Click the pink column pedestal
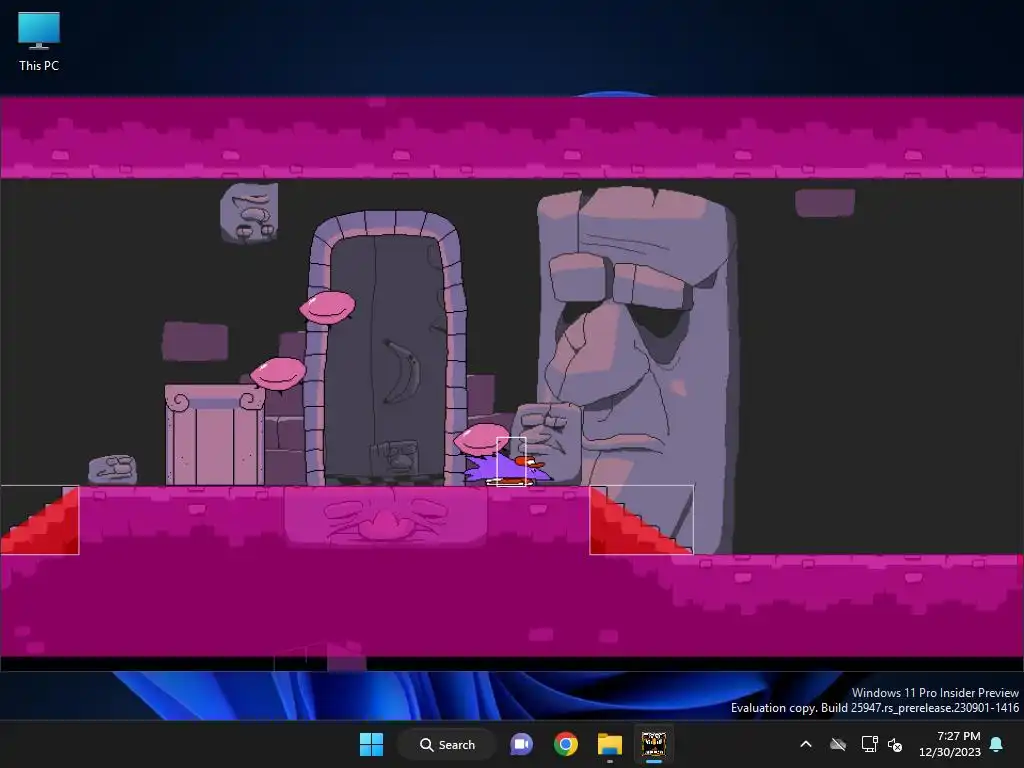 (215, 435)
